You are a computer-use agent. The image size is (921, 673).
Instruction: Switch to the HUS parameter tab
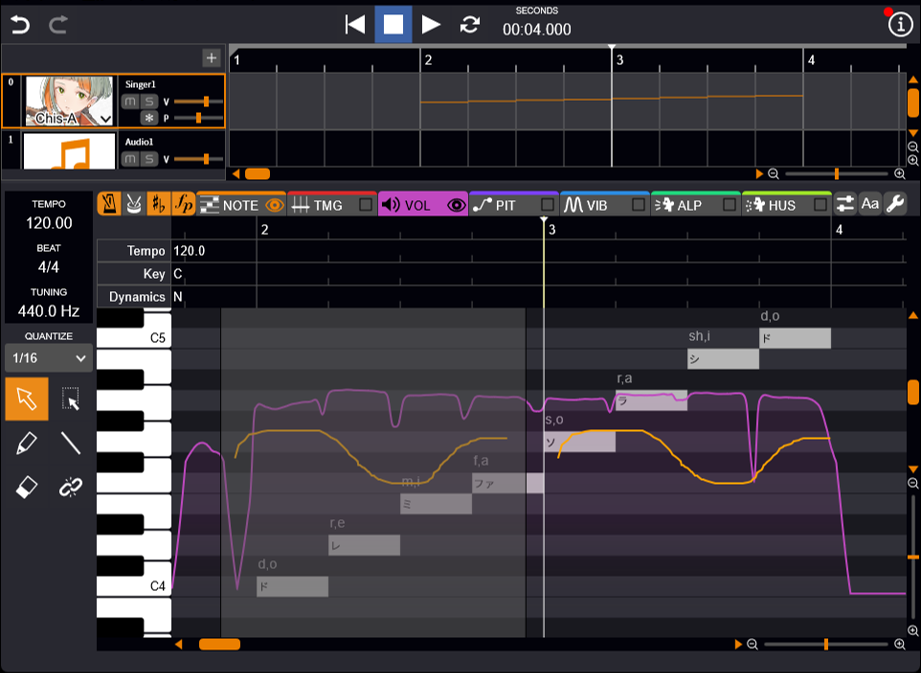[773, 205]
